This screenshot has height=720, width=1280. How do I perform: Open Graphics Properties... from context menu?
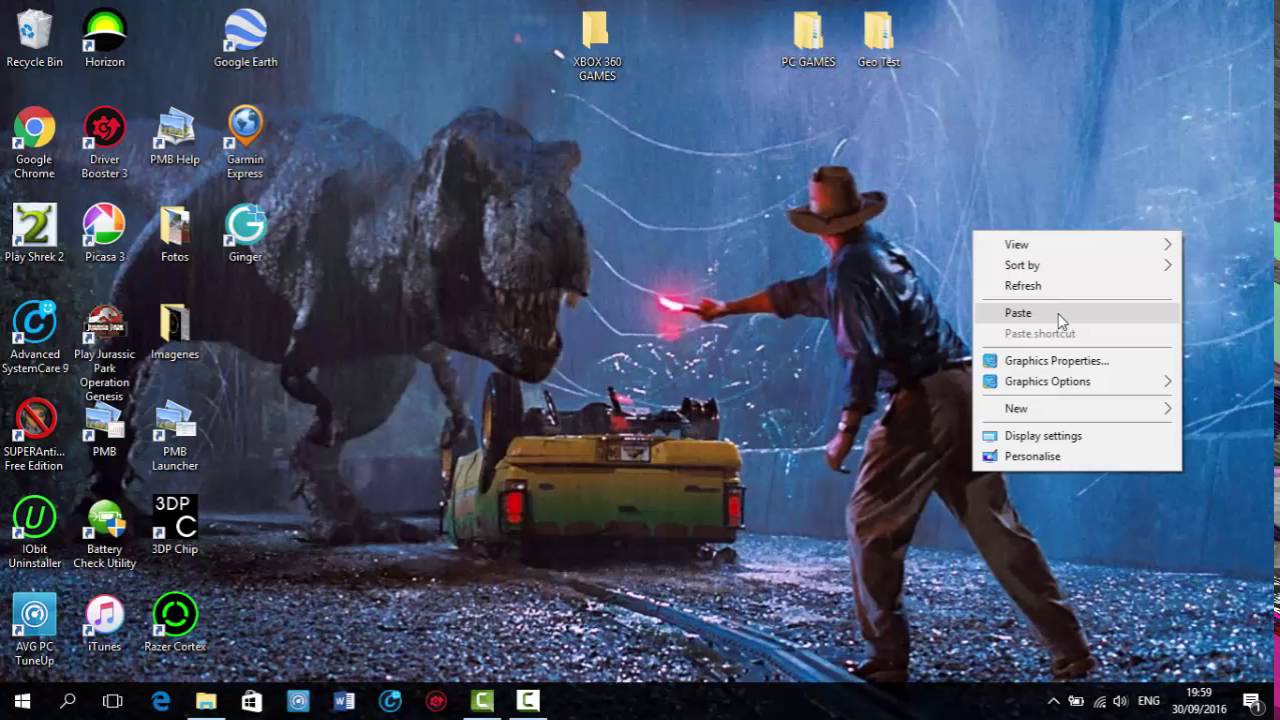tap(1077, 360)
